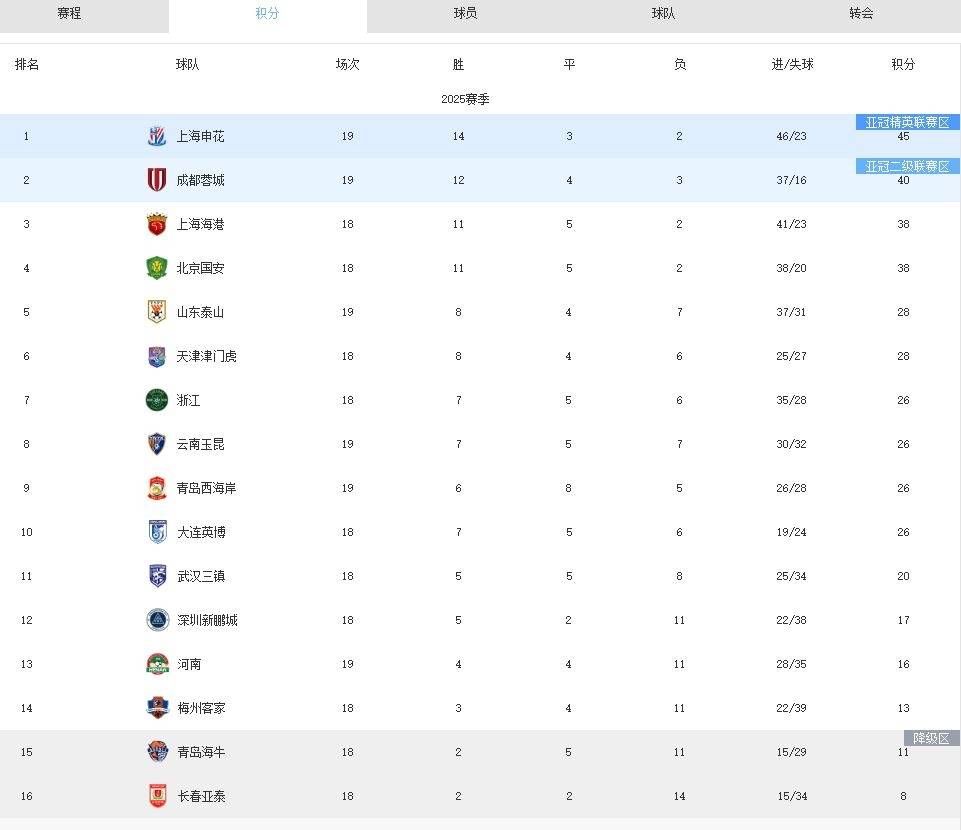Select the 球队 tab

click(x=663, y=14)
